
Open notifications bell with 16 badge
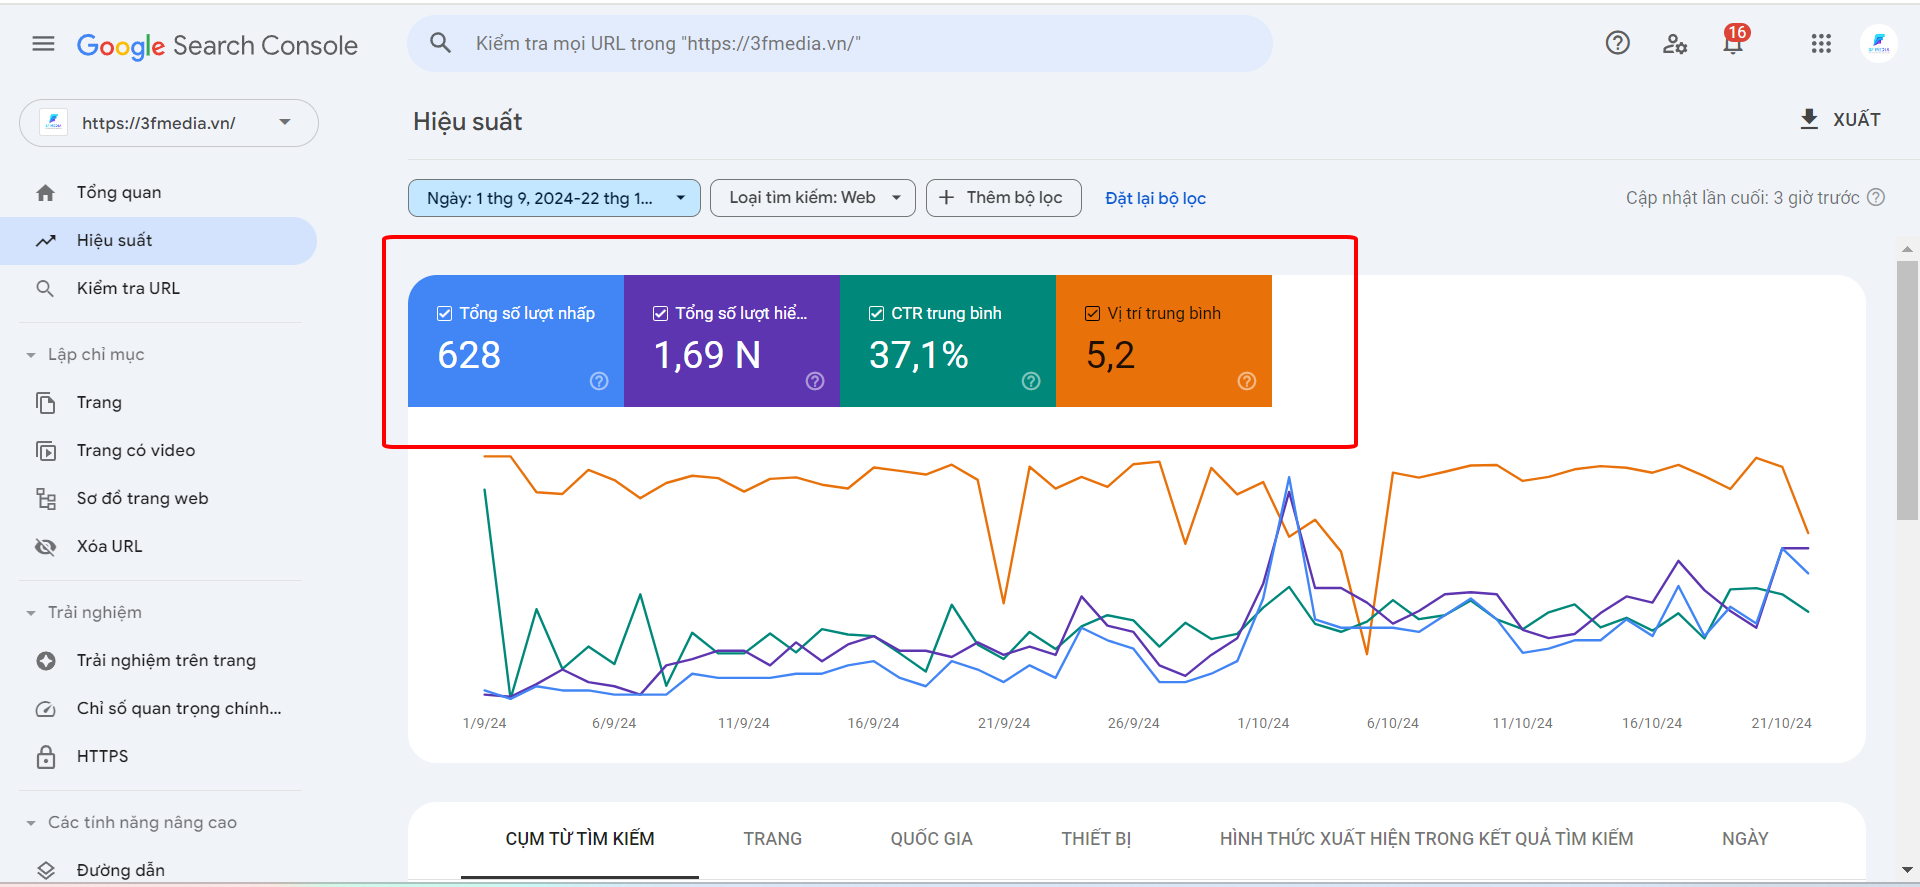[1734, 41]
